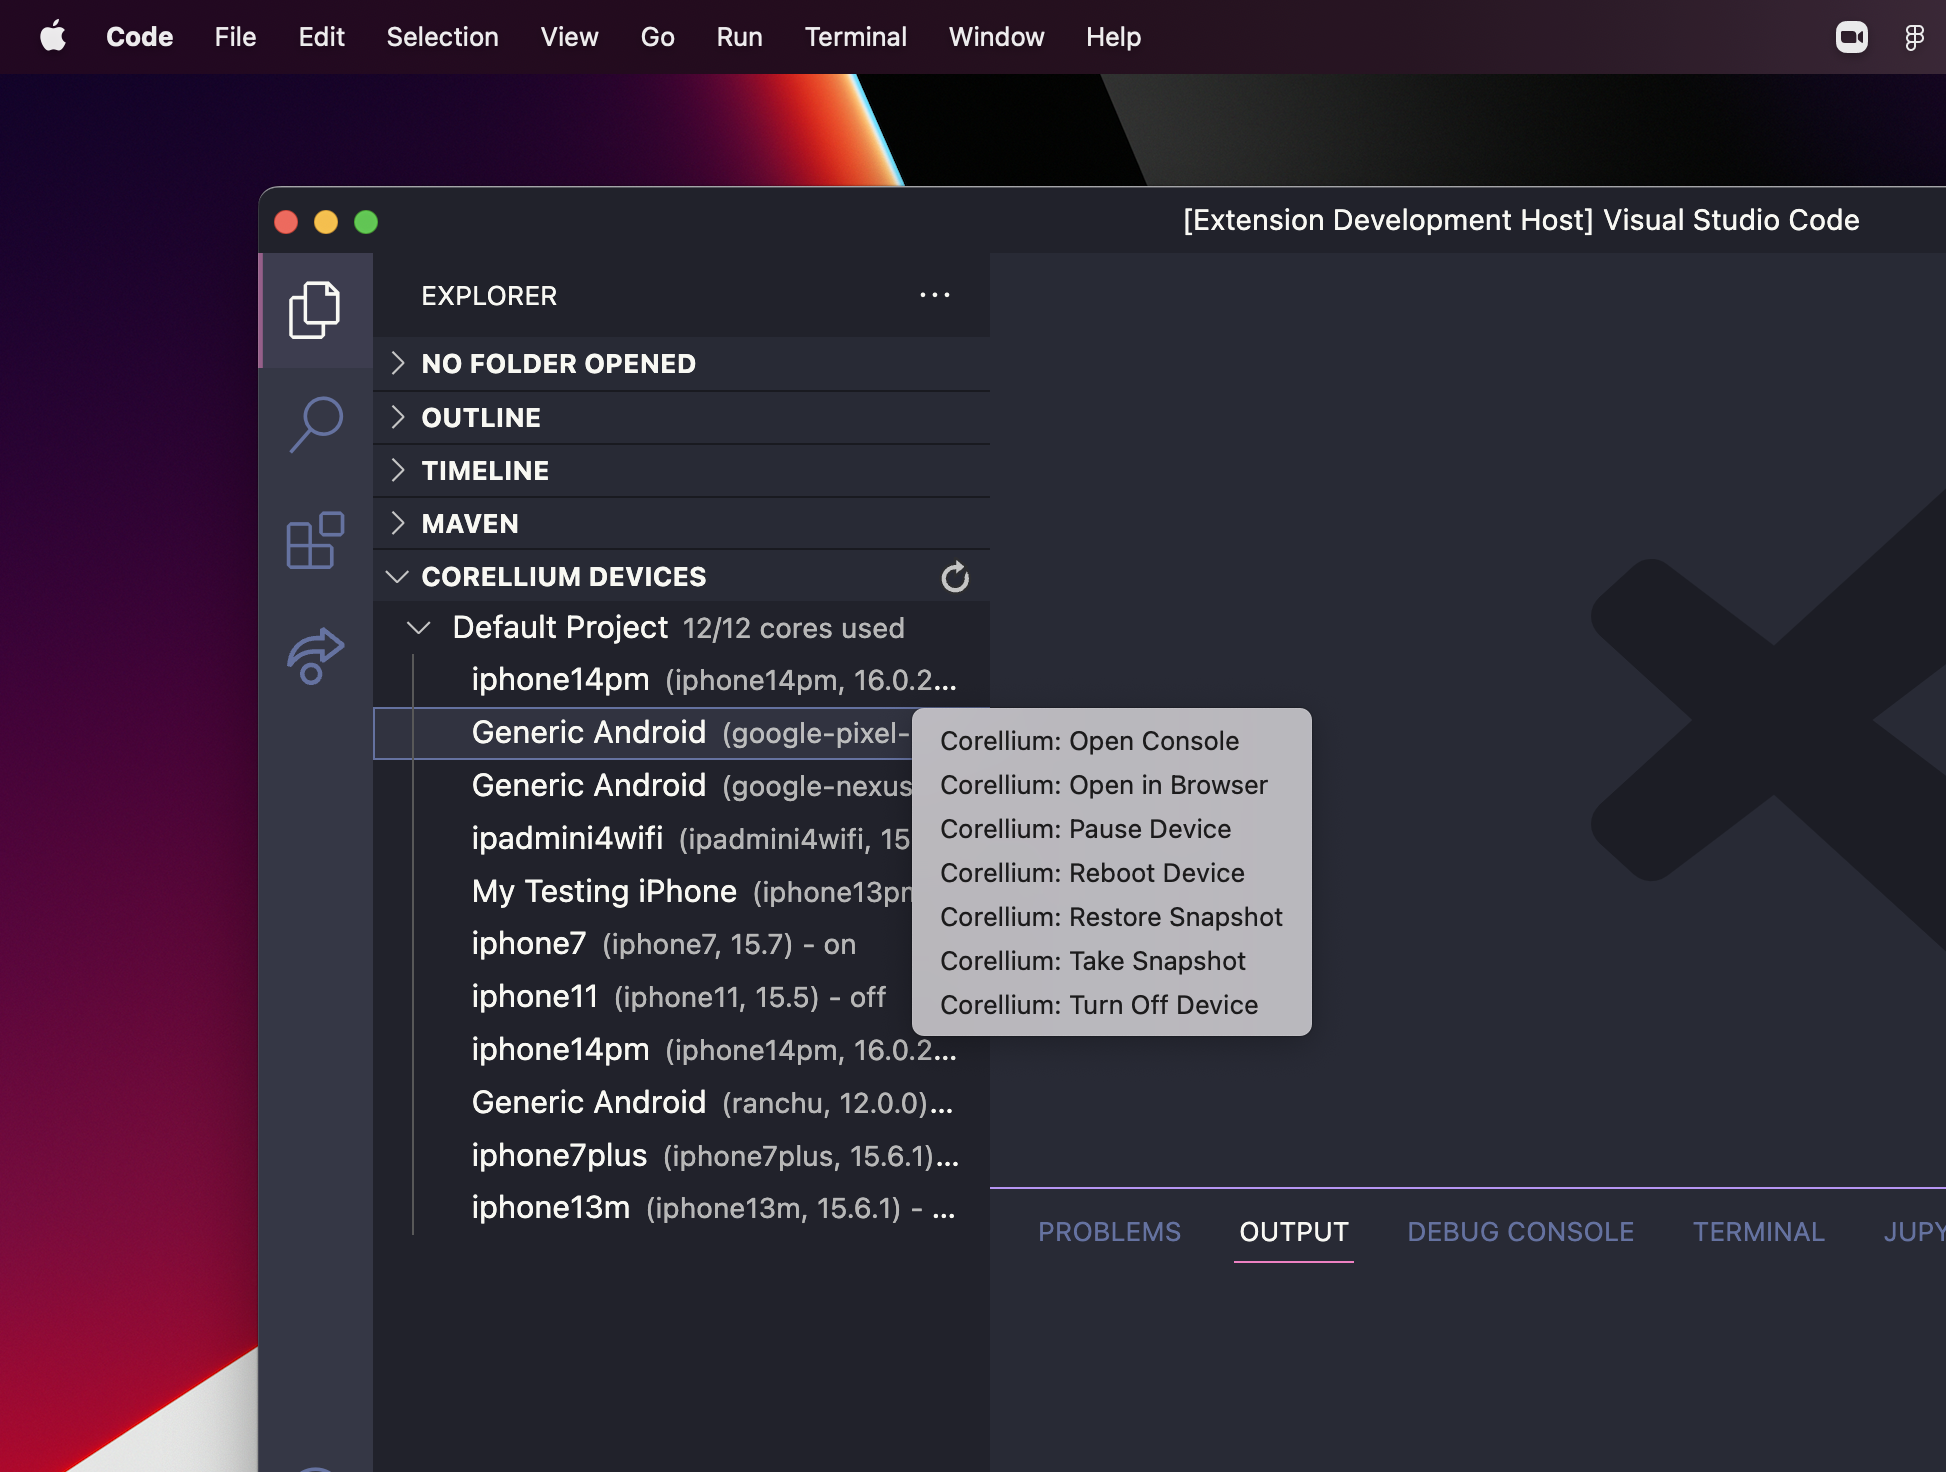Open the Explorer view in activity bar
The height and width of the screenshot is (1472, 1946).
click(x=315, y=310)
